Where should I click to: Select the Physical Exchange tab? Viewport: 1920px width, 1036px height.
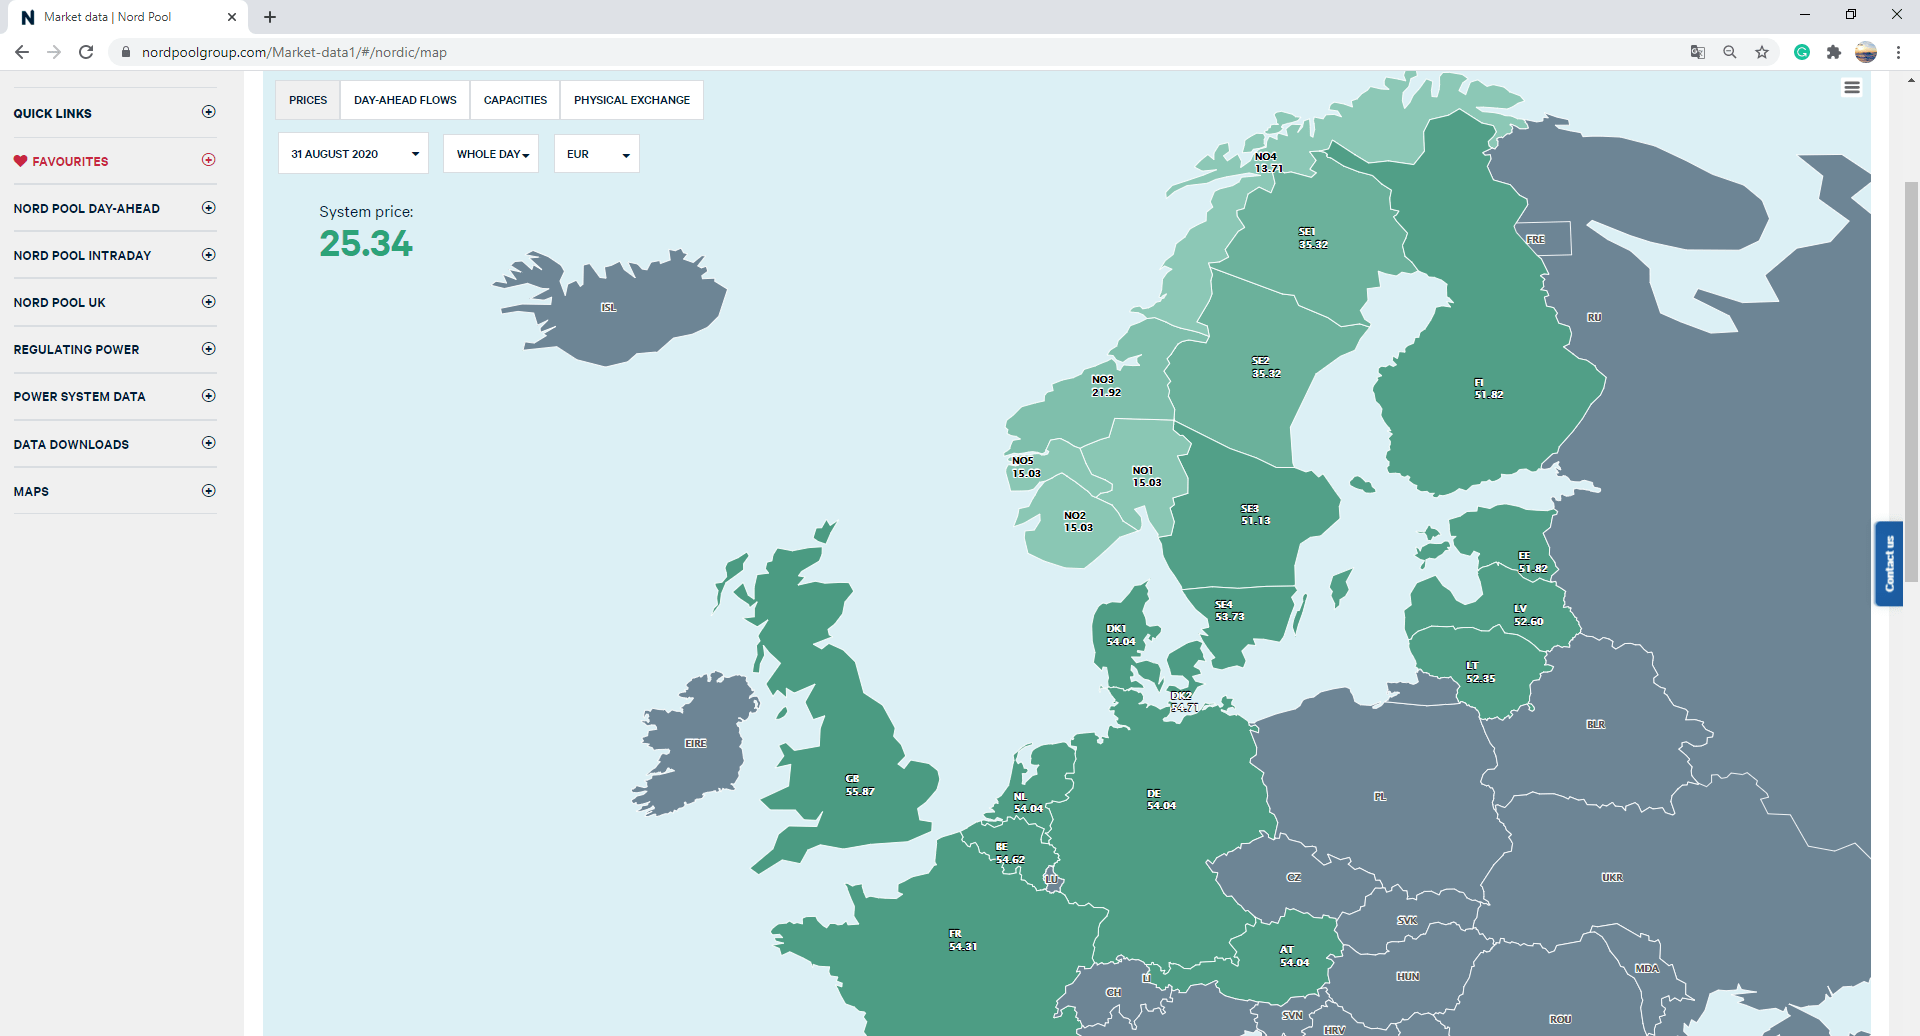(x=632, y=100)
